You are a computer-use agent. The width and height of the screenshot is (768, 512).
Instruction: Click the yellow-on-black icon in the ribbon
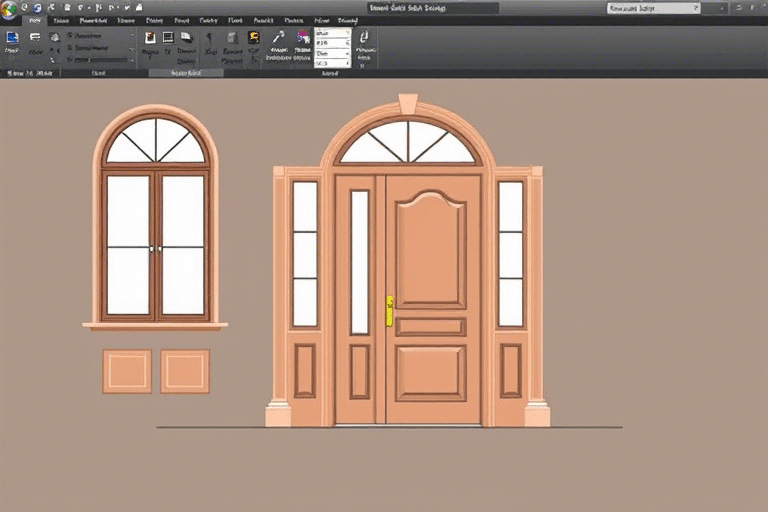(253, 38)
